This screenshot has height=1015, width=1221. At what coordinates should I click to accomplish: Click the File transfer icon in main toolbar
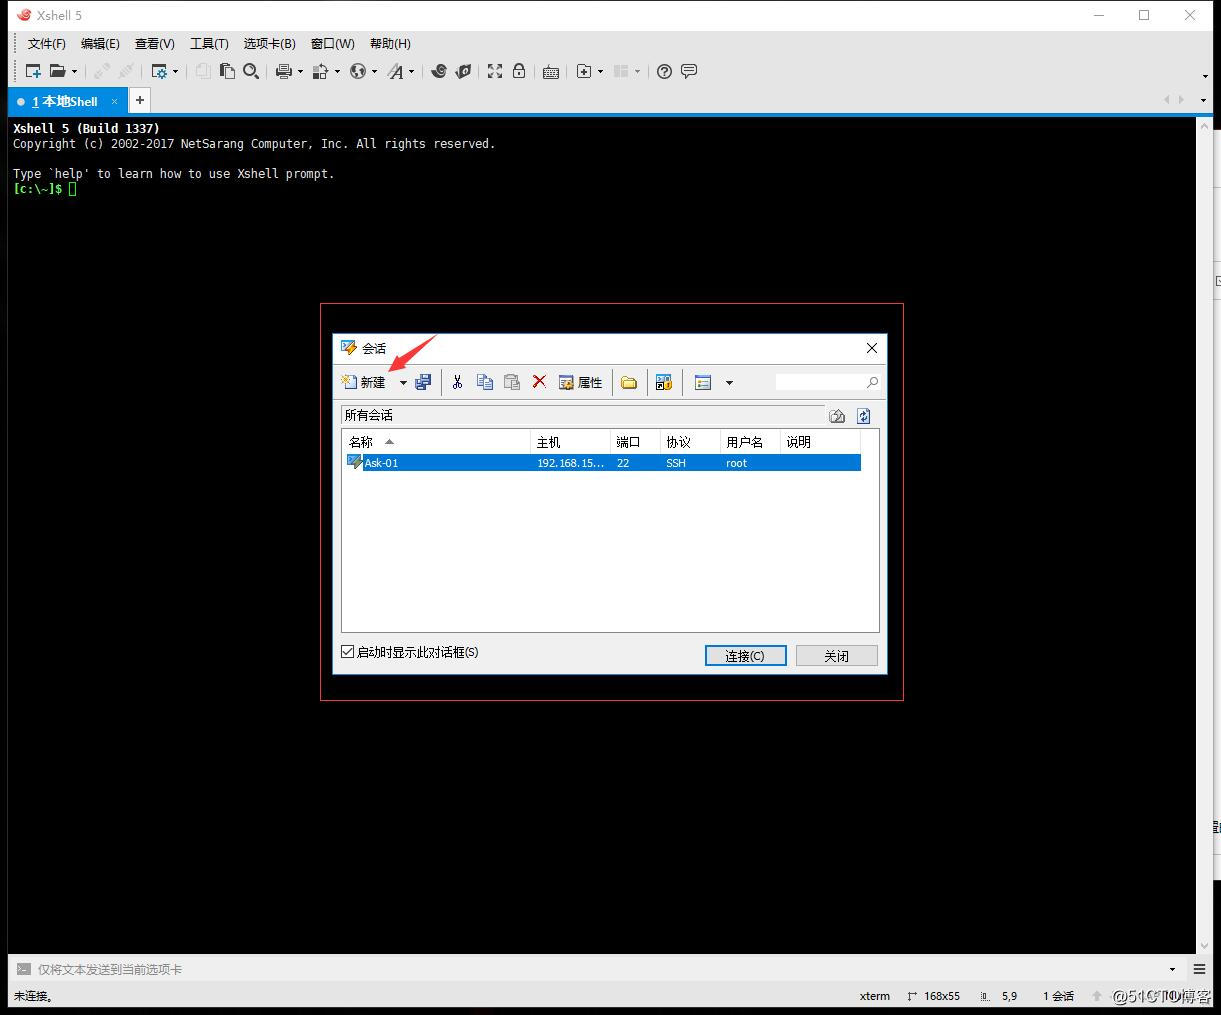pyautogui.click(x=321, y=71)
